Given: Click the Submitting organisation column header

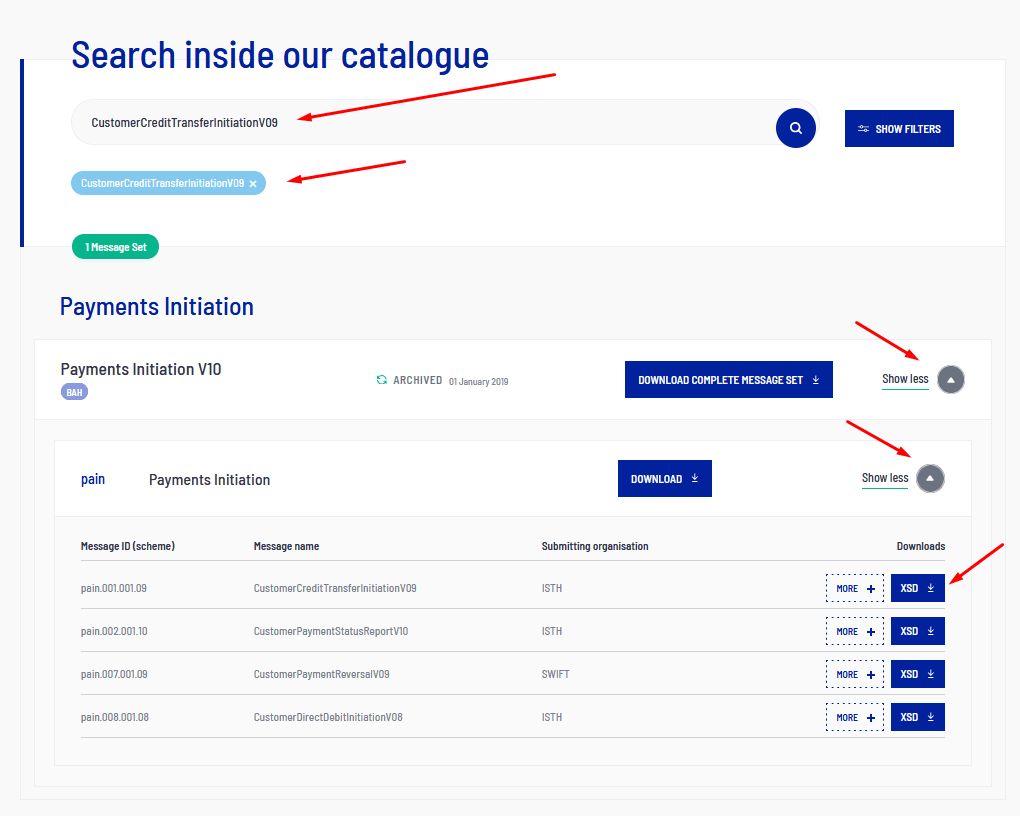Looking at the screenshot, I should tap(595, 546).
